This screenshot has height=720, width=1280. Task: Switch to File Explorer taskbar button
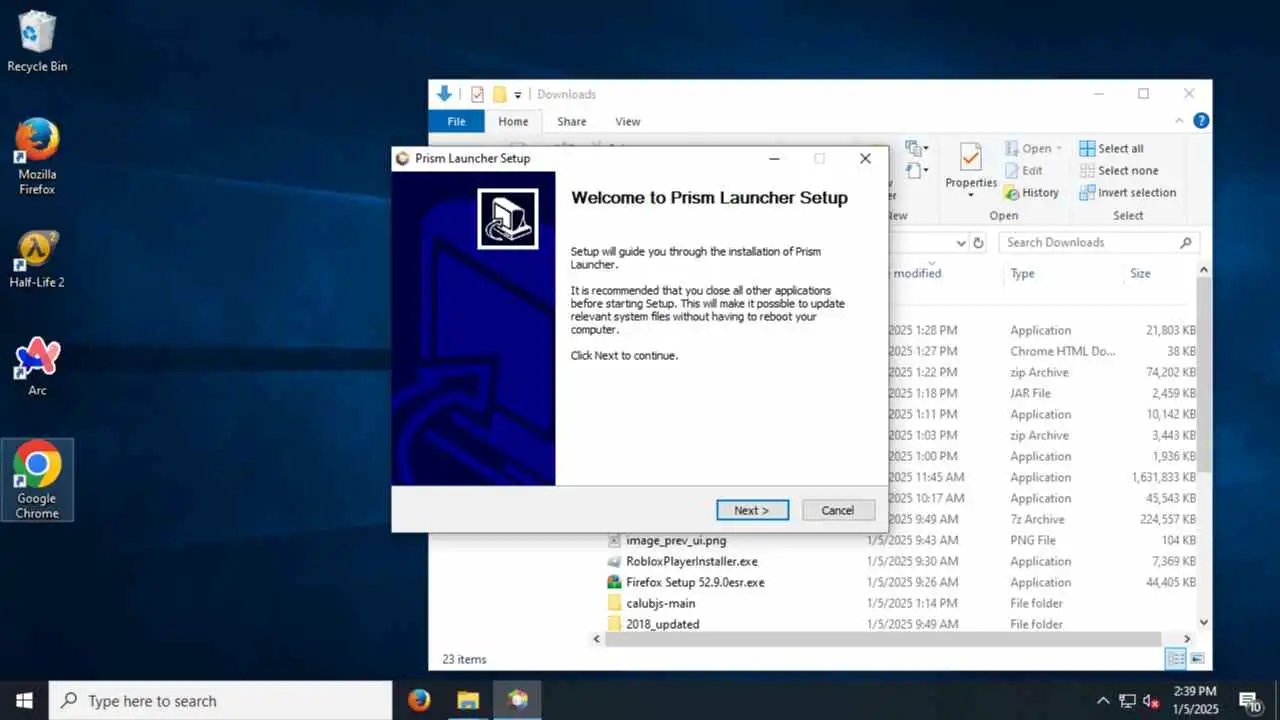pyautogui.click(x=468, y=700)
